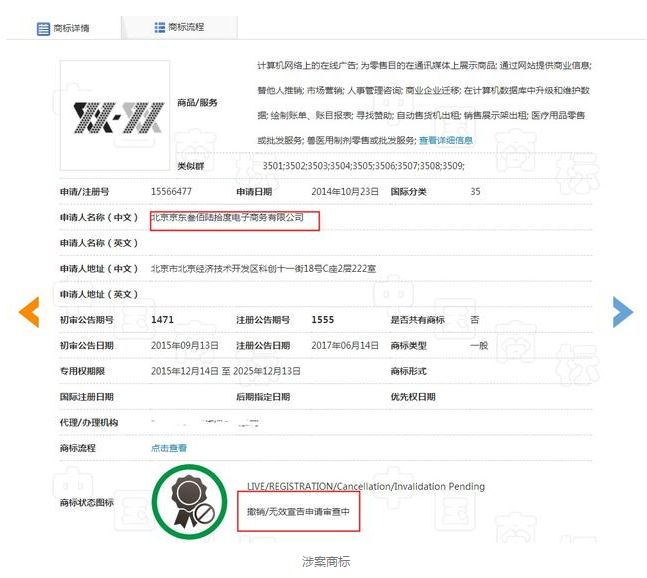Screen dimensions: 647x578
Task: Click the 专用权期限 label
Action: pos(82,371)
